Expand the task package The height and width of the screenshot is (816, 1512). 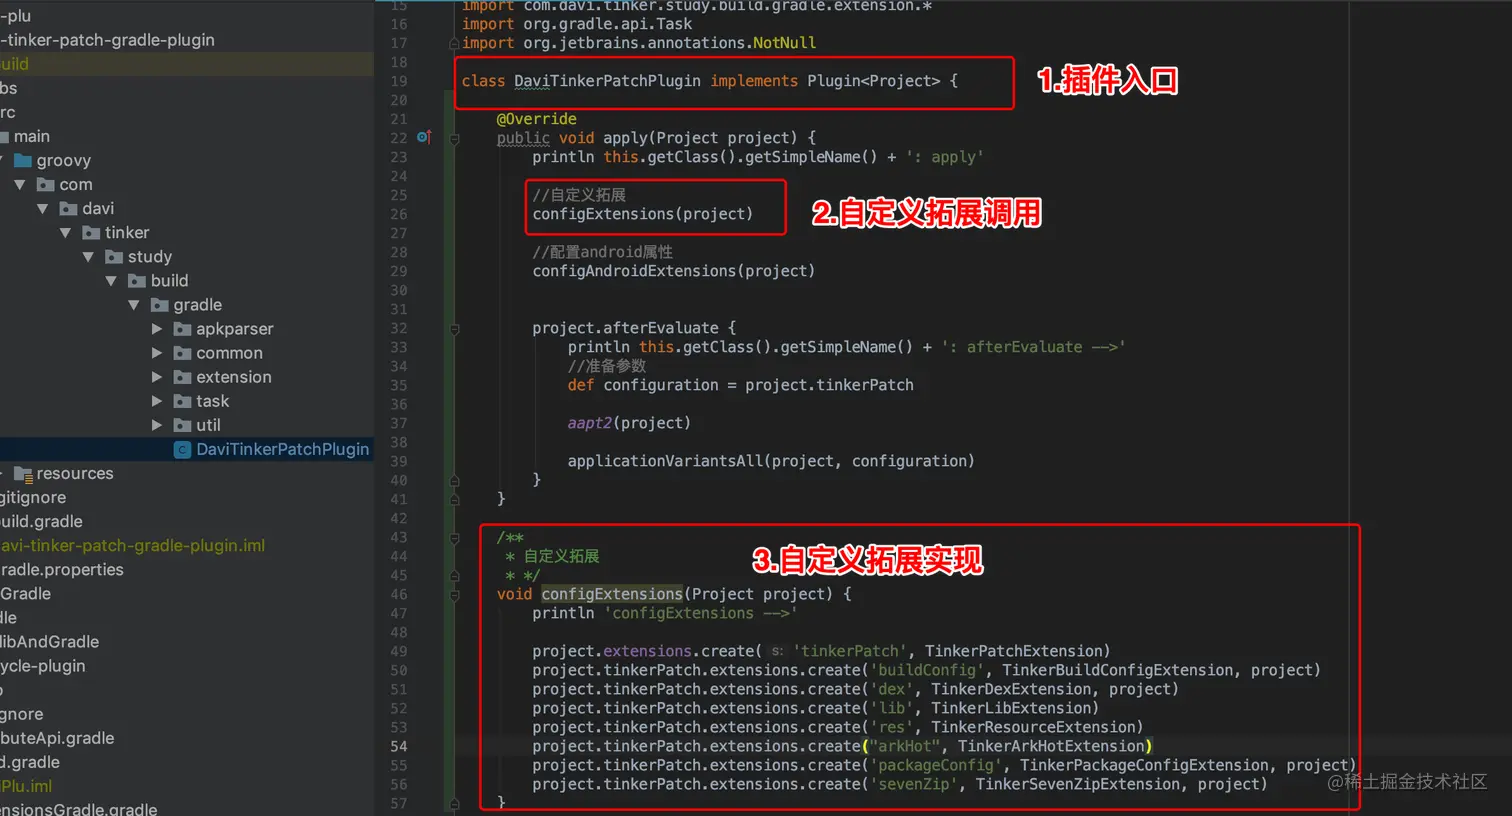pyautogui.click(x=157, y=401)
